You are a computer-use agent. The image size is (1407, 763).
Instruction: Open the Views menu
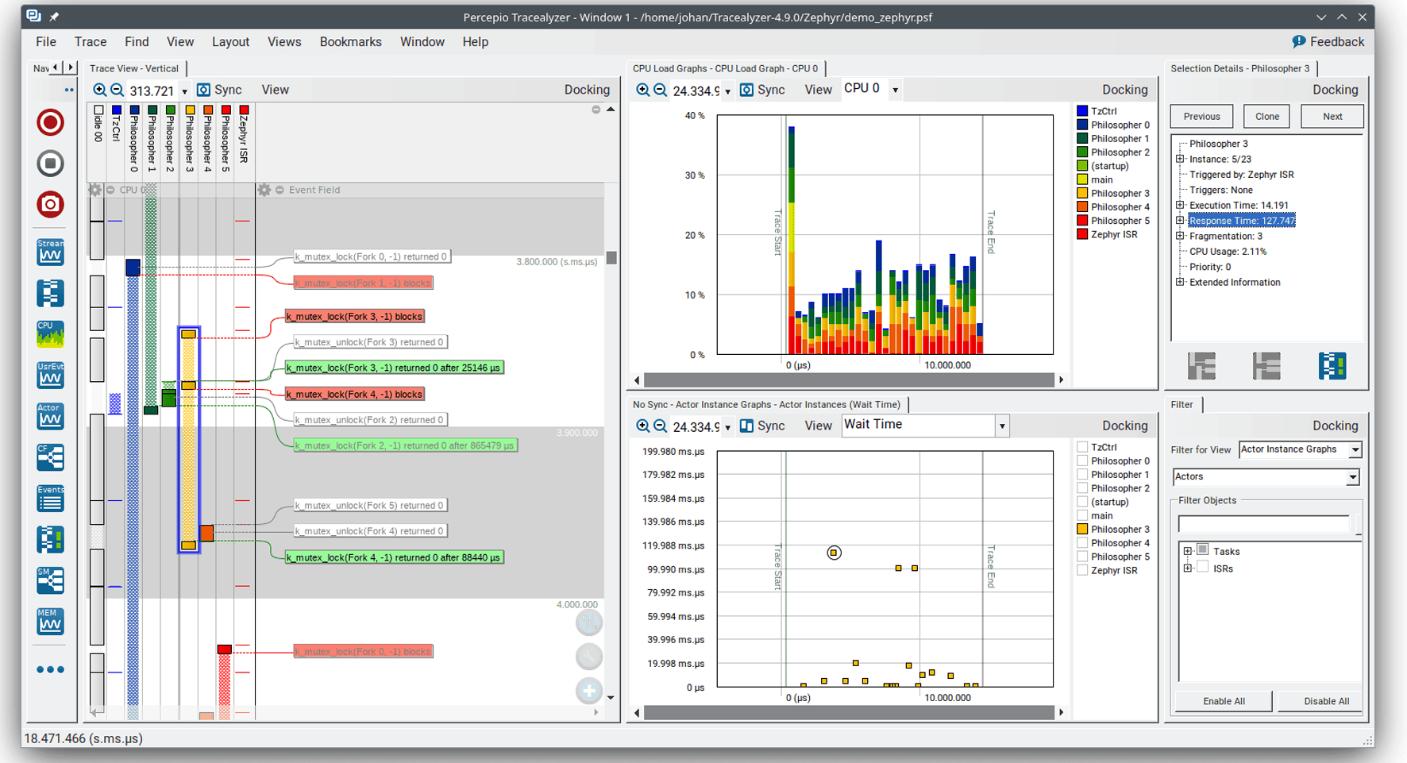[x=284, y=42]
